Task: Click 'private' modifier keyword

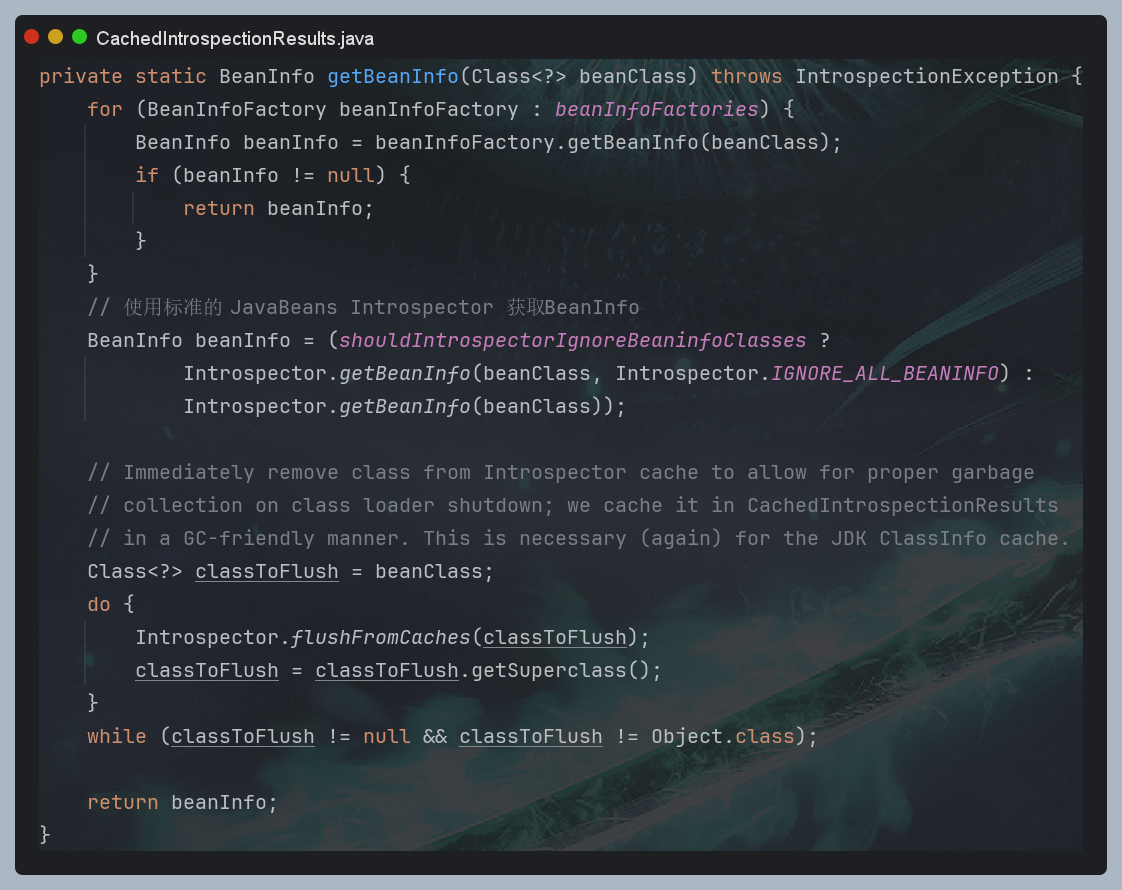Action: tap(81, 77)
